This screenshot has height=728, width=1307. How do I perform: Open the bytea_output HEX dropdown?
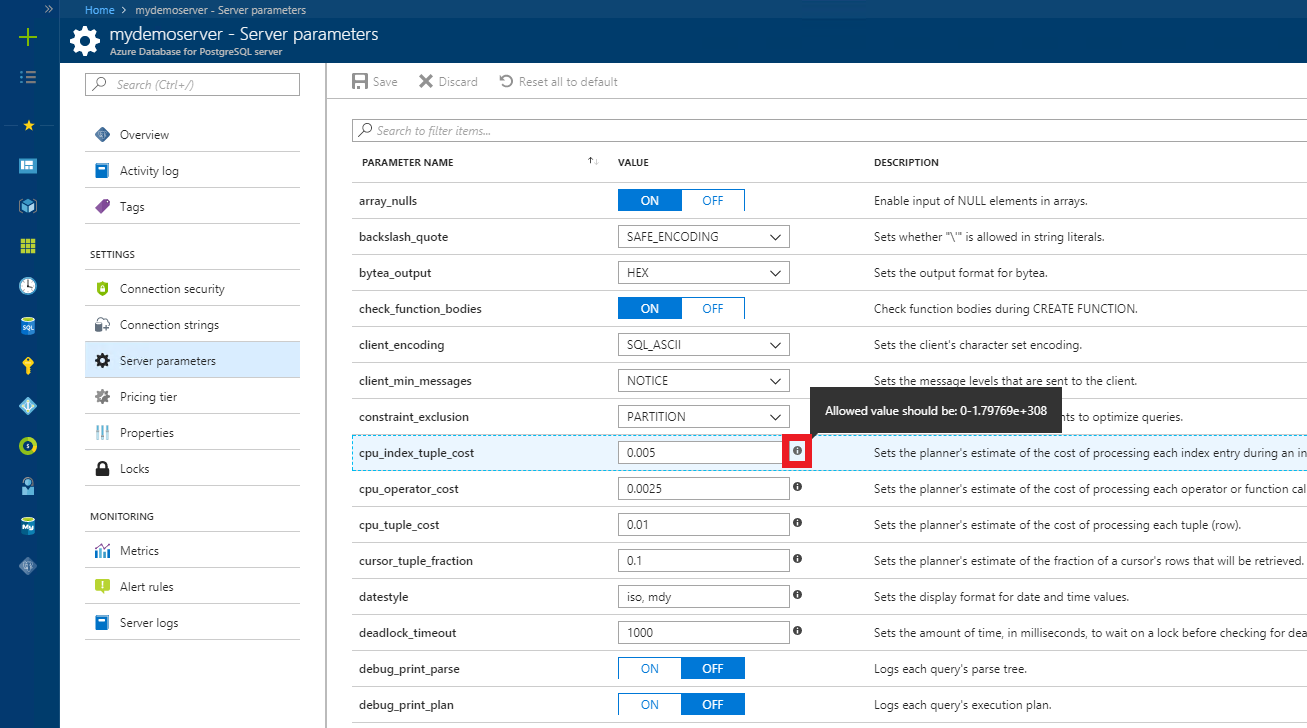pos(704,273)
